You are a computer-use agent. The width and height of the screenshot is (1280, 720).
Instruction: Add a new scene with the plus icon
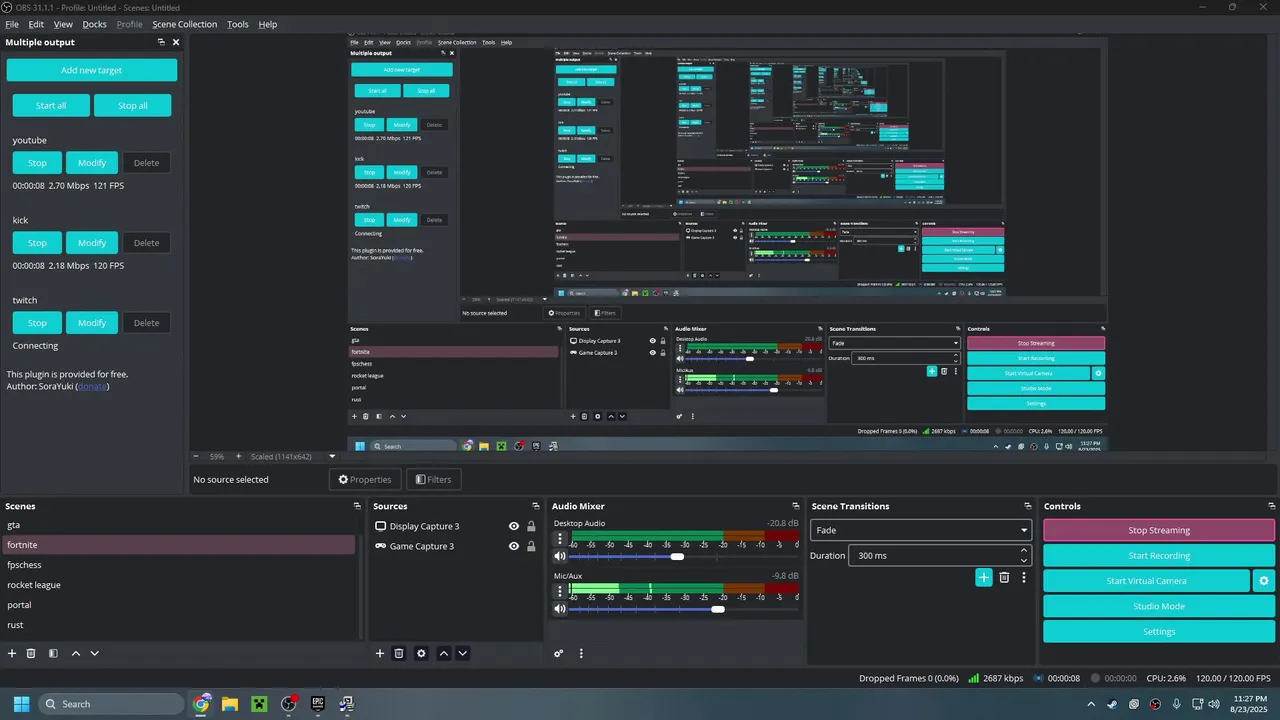[12, 653]
